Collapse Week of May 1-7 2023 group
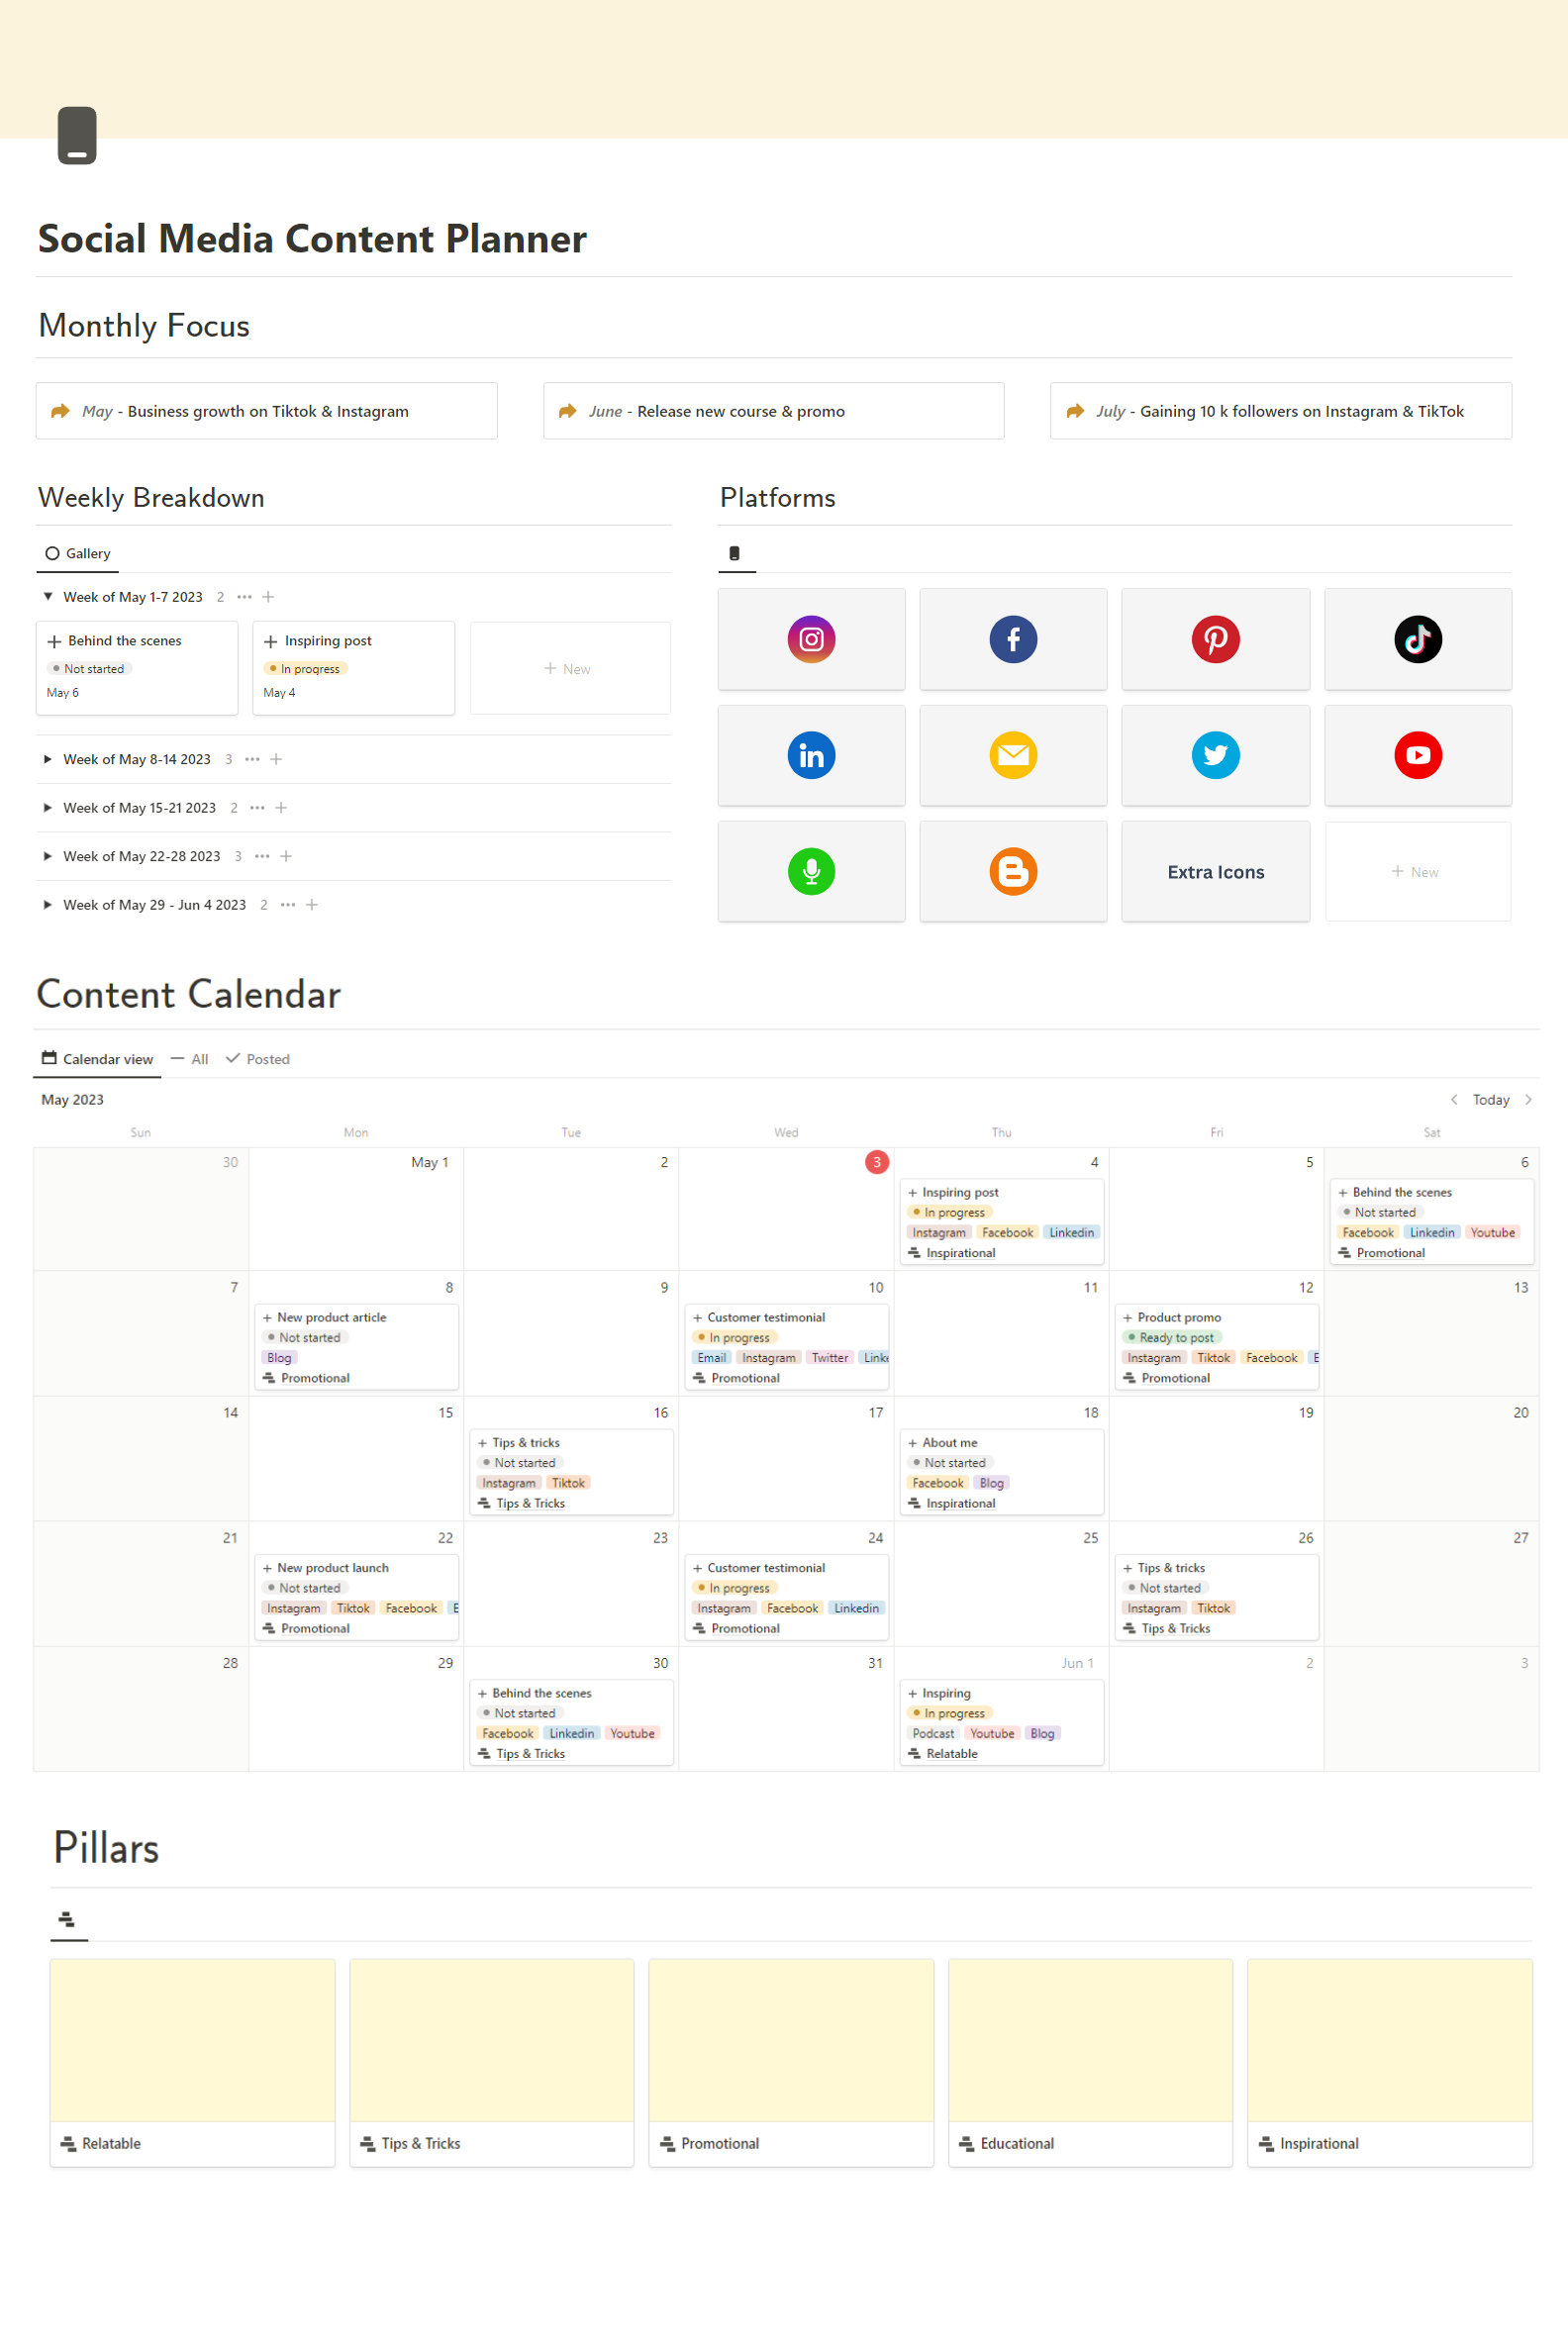The height and width of the screenshot is (2338, 1568). [x=47, y=596]
